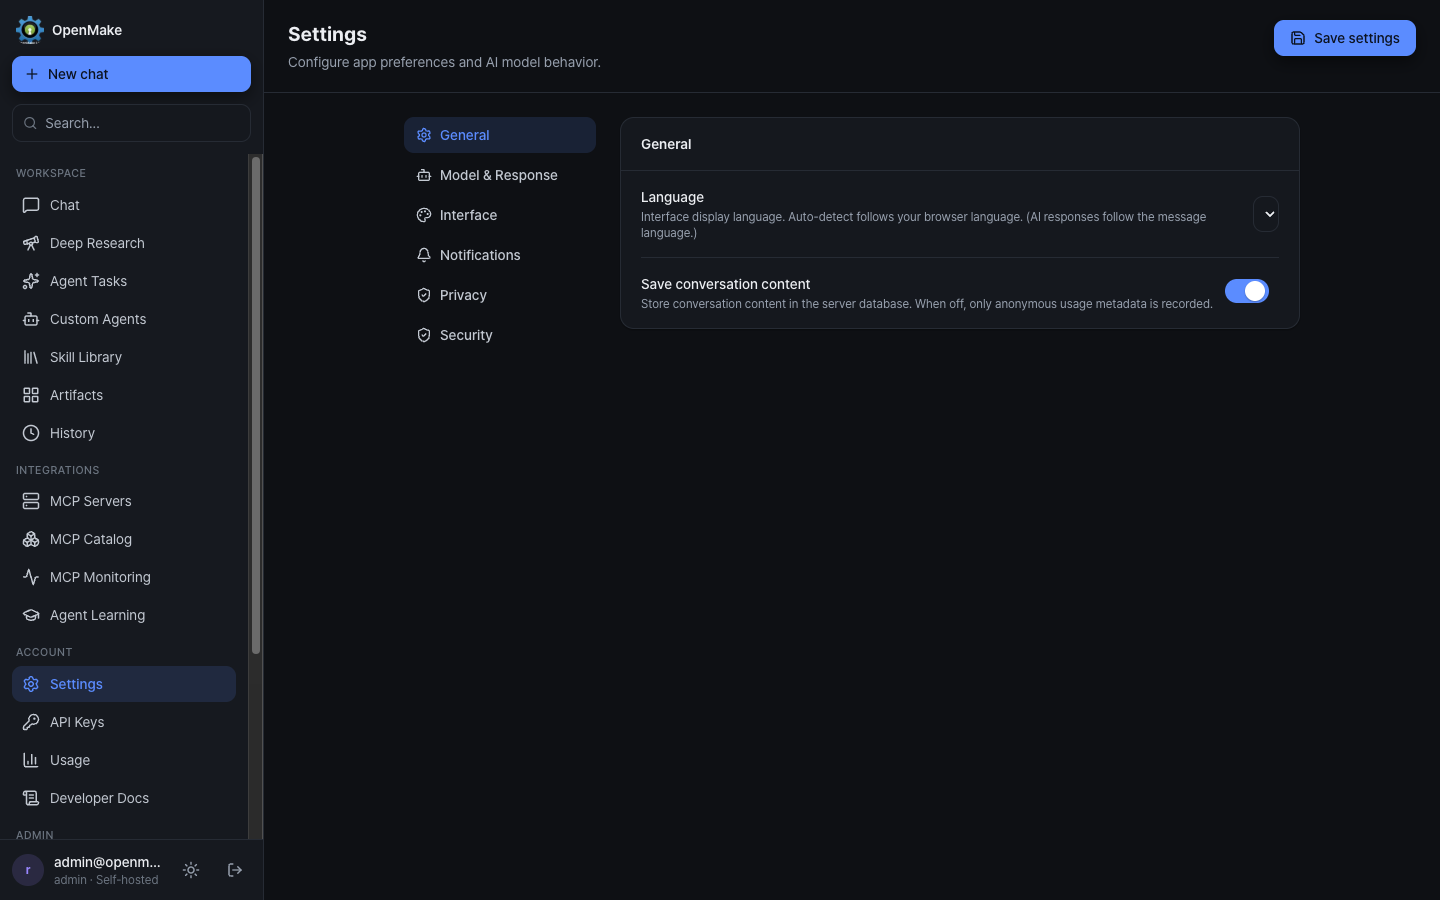Open the Agent Tasks page

click(x=124, y=281)
